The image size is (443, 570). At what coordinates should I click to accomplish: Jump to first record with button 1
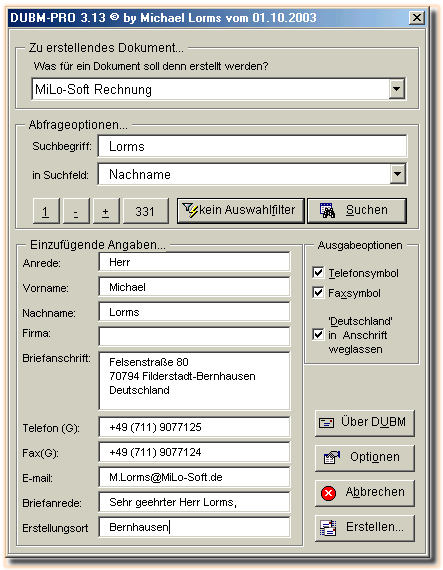click(46, 211)
